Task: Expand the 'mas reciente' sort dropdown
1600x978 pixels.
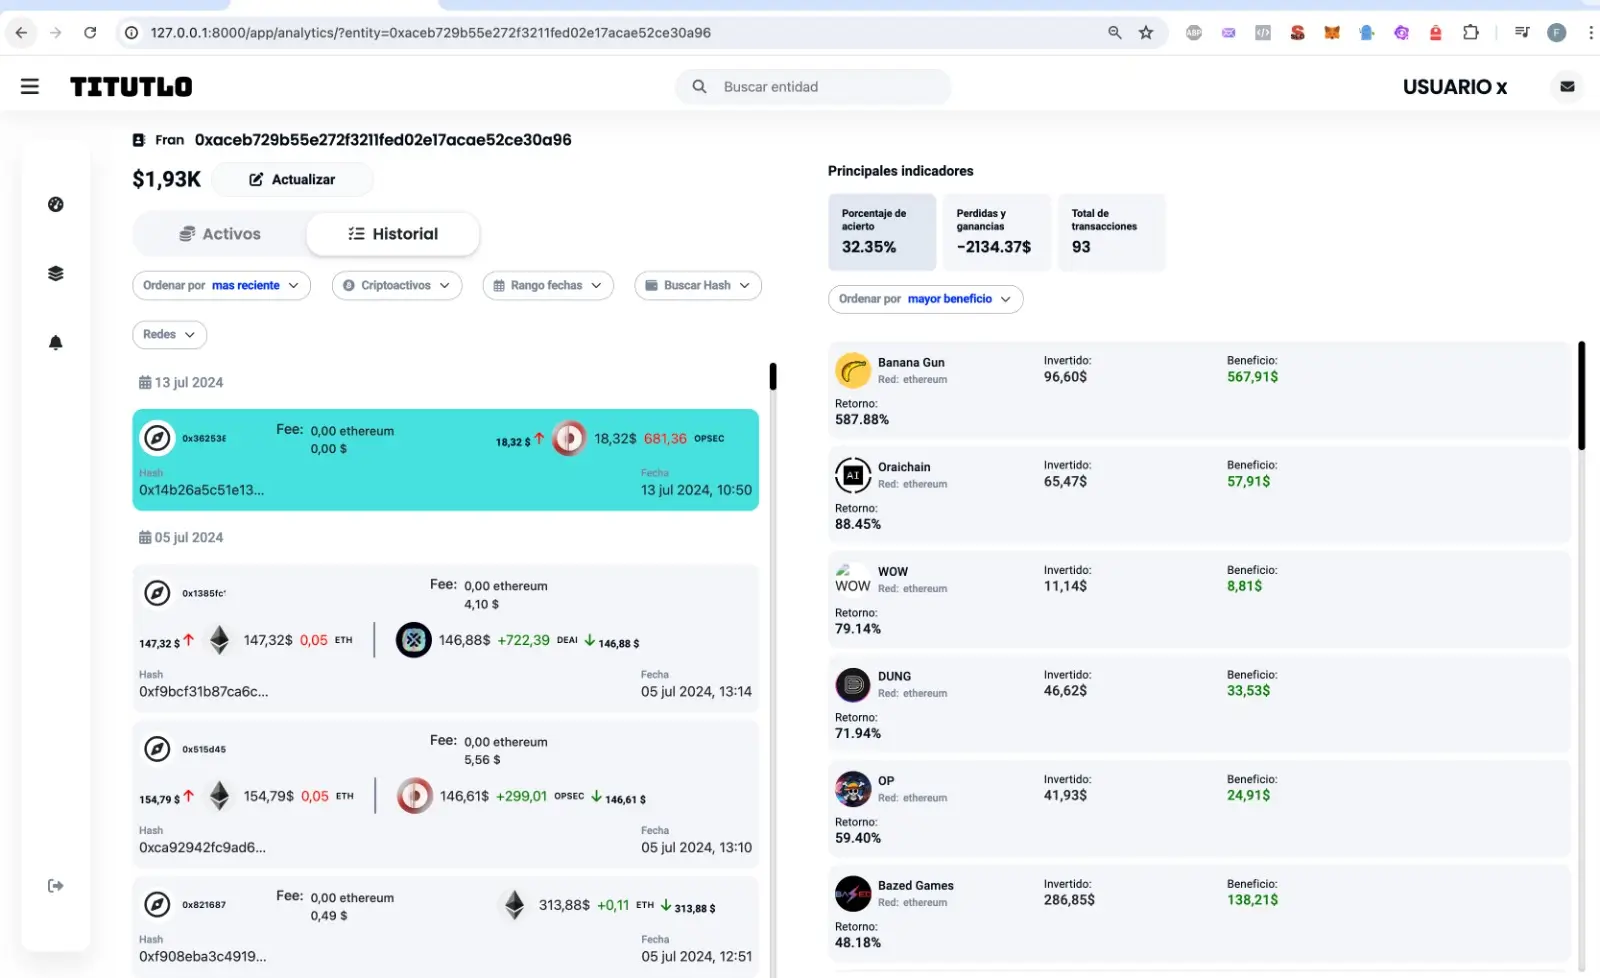Action: click(x=221, y=285)
